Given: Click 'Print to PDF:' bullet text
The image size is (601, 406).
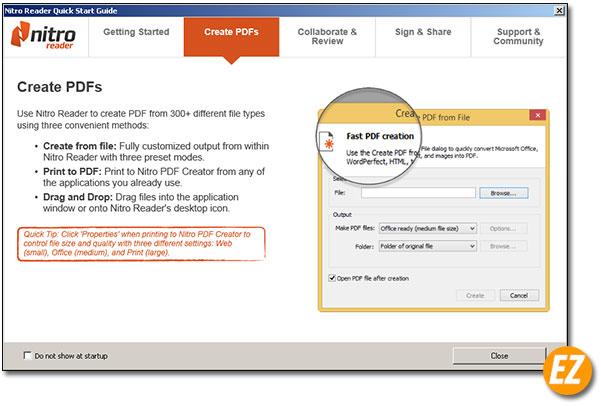Looking at the screenshot, I should click(72, 171).
